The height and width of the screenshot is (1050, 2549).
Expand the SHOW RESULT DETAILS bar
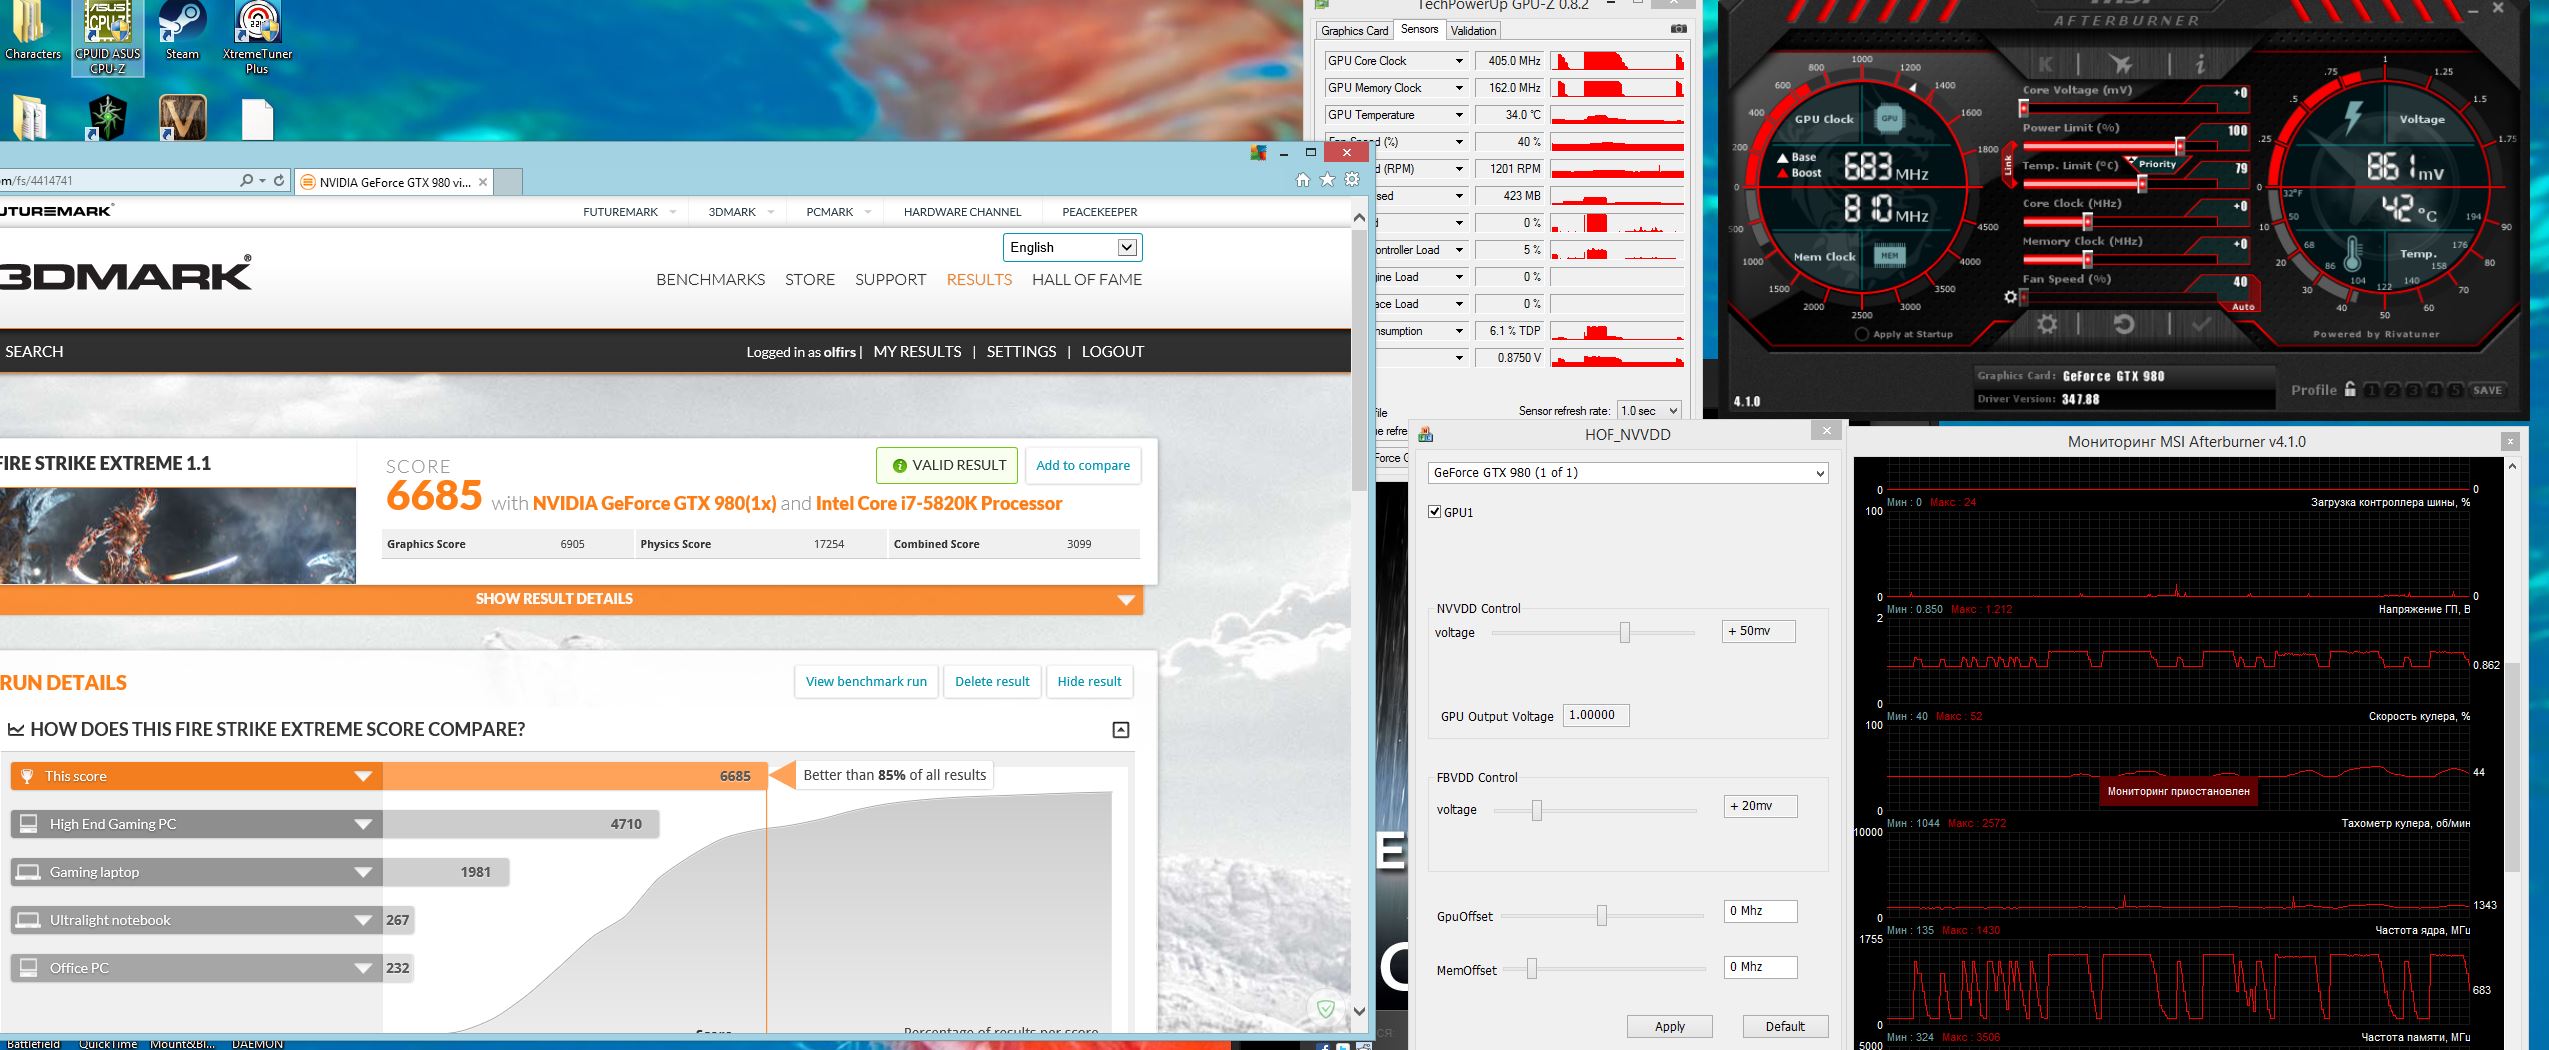pyautogui.click(x=571, y=599)
